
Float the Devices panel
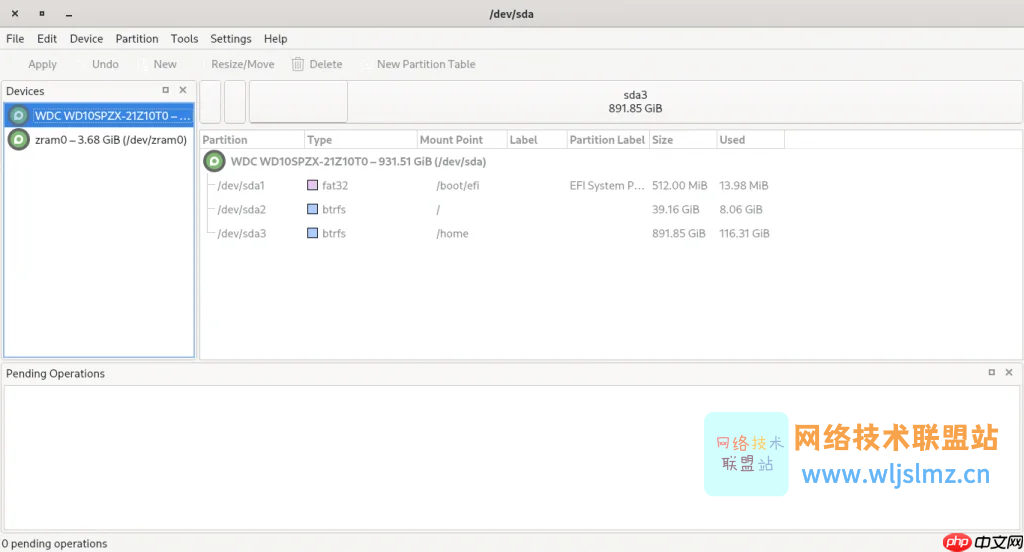(x=165, y=90)
